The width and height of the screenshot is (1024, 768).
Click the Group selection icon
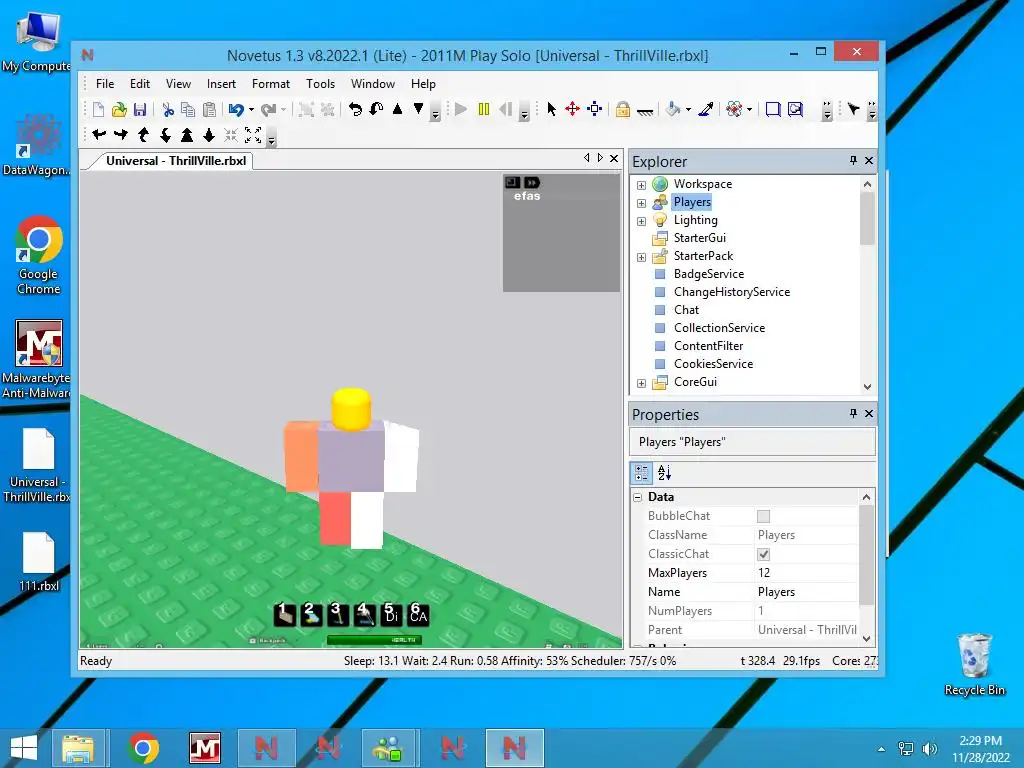pyautogui.click(x=306, y=110)
